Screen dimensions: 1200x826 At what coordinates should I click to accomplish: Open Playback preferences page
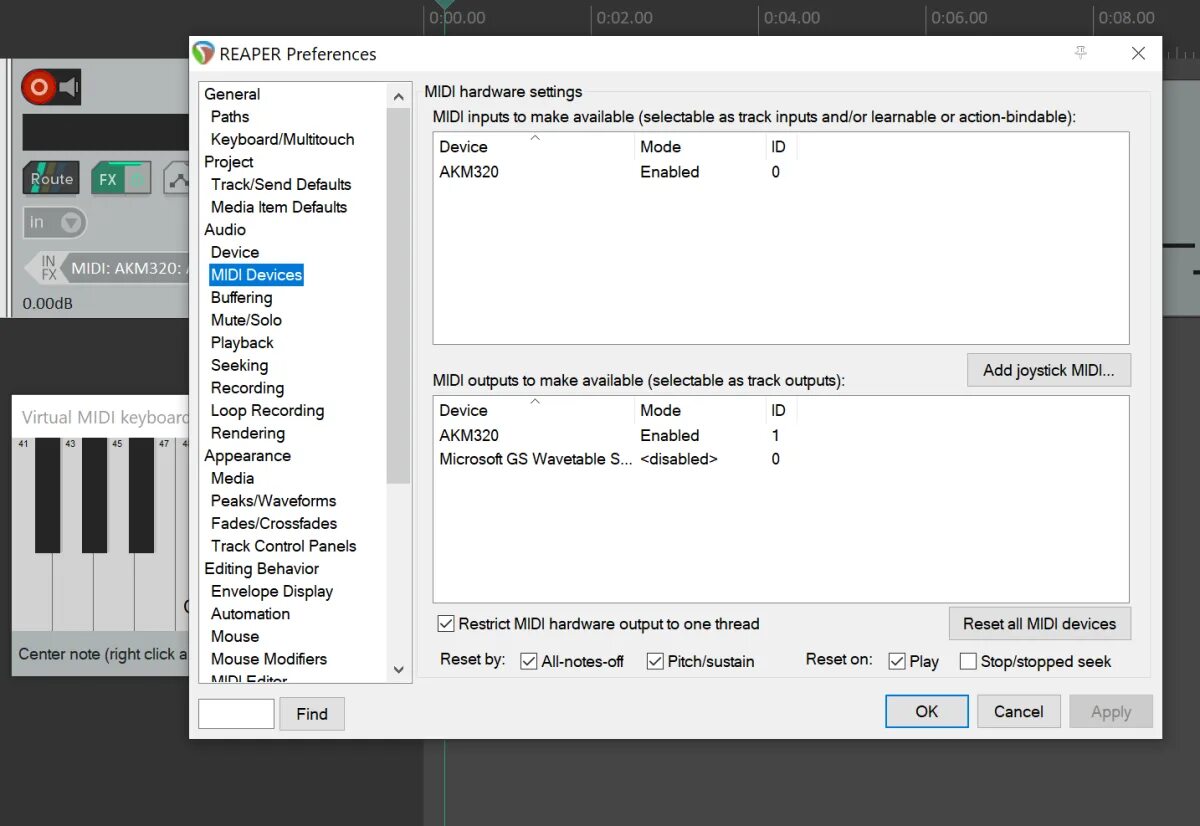(x=242, y=343)
